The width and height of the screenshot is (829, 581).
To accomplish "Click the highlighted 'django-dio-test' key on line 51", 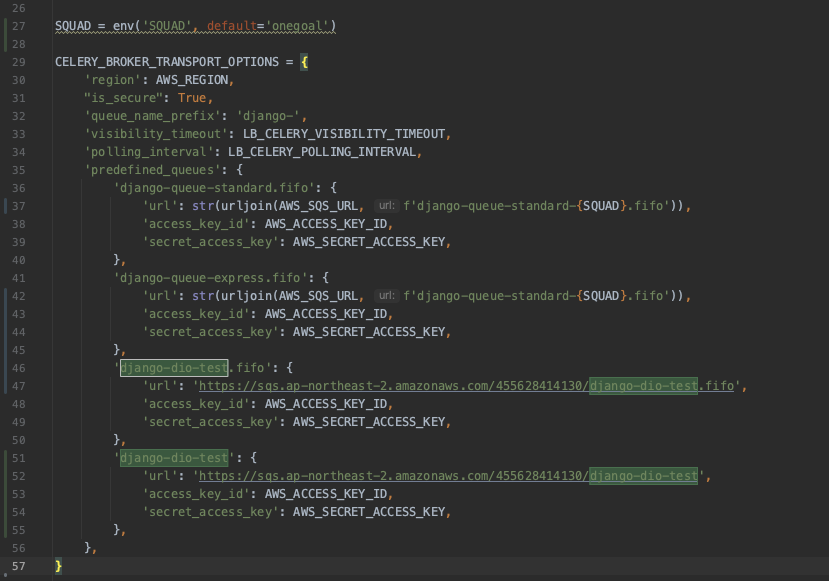I will point(174,458).
